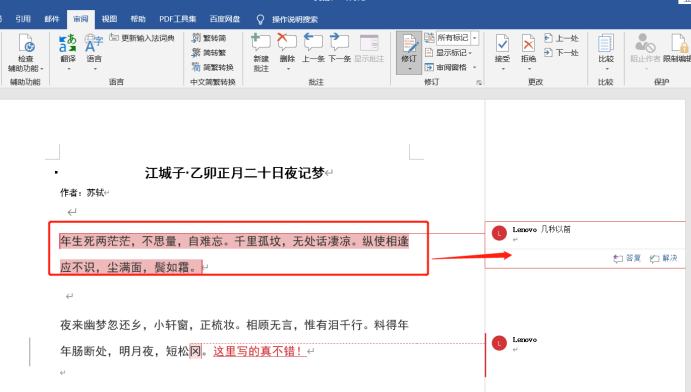Click the first Lenovo comment avatar
Image resolution: width=691 pixels, height=392 pixels.
[499, 233]
